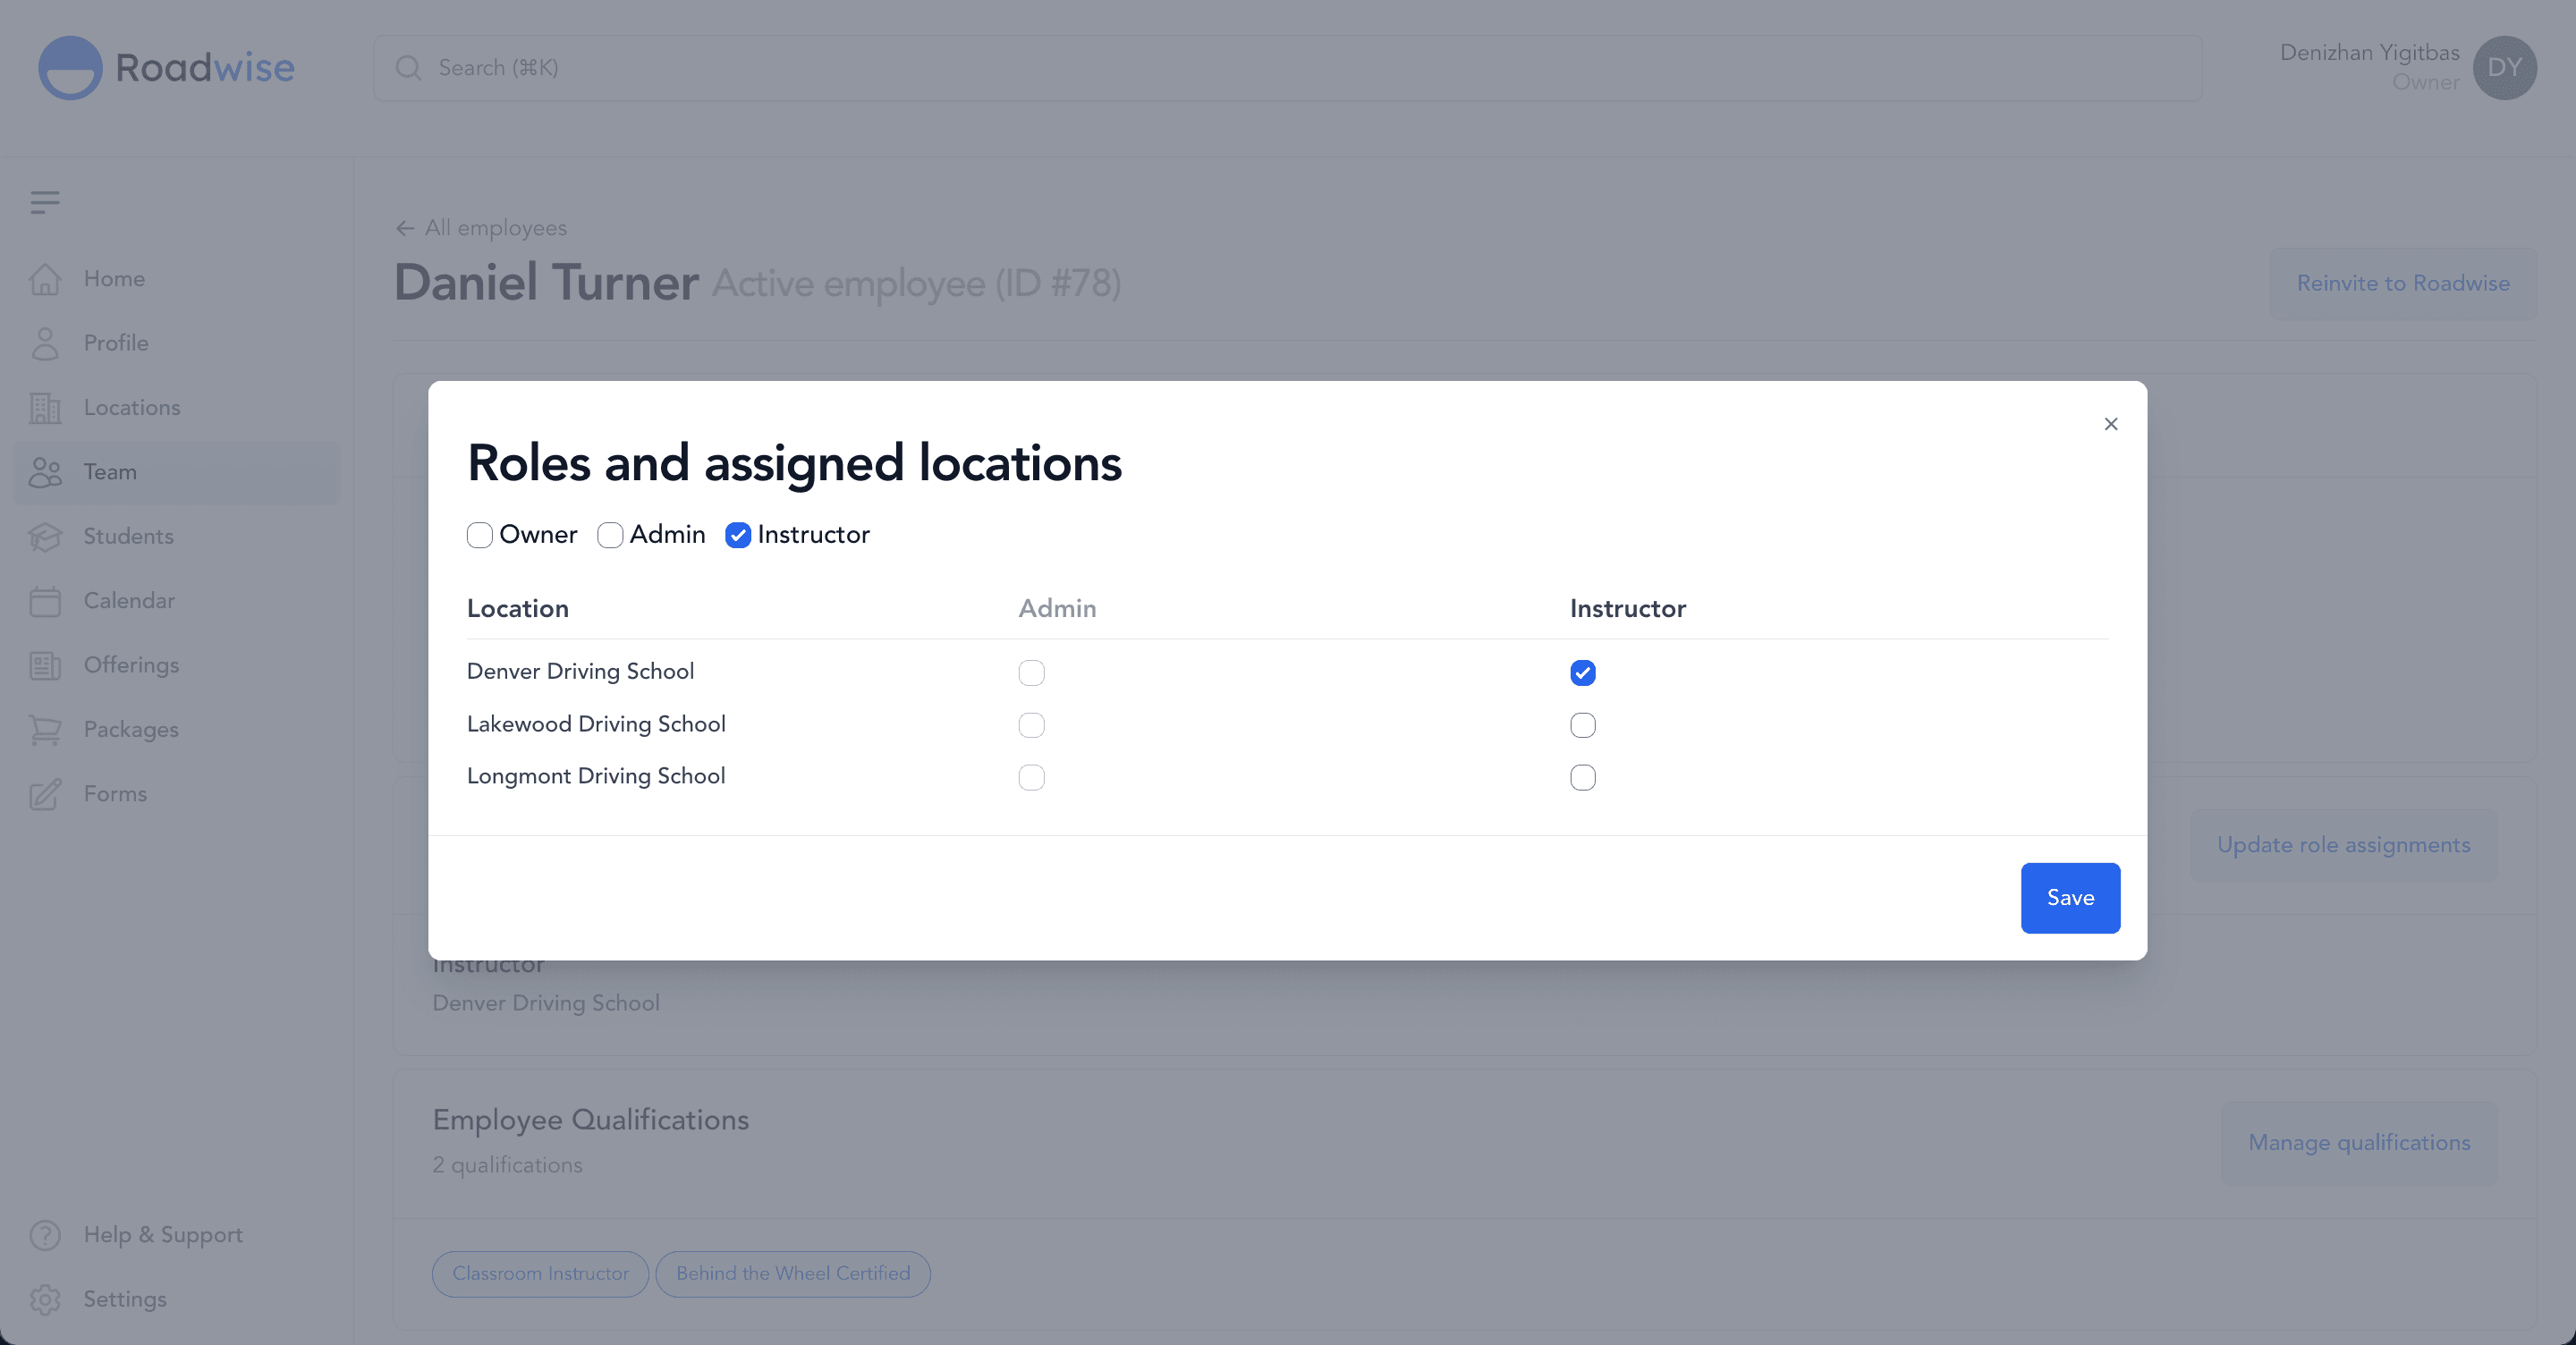The height and width of the screenshot is (1345, 2576).
Task: Click the Help & Support menu item
Action: 164,1236
